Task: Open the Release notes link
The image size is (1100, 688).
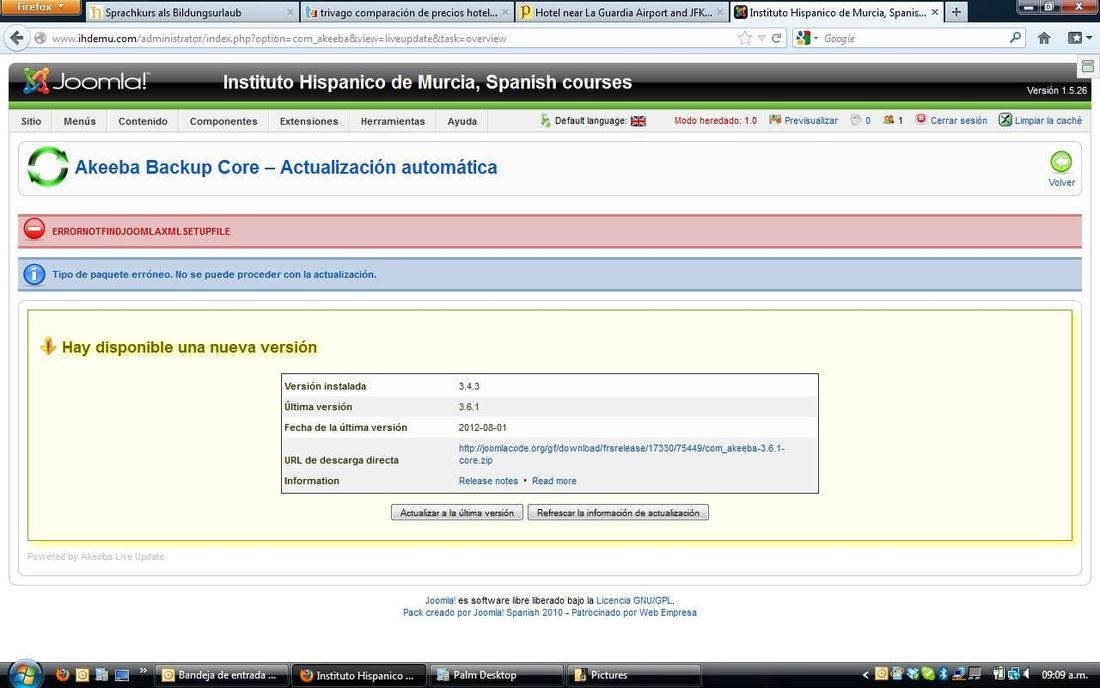Action: pyautogui.click(x=488, y=481)
